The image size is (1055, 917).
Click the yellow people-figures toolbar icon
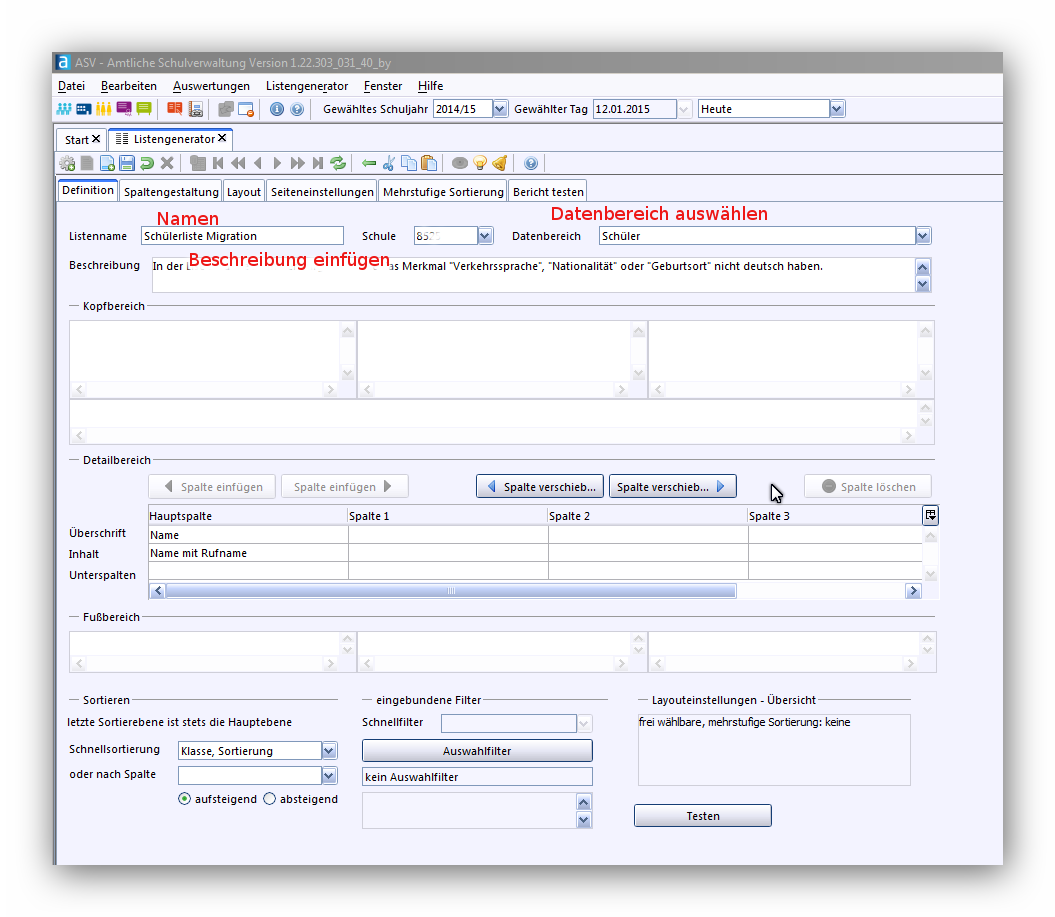pos(104,108)
